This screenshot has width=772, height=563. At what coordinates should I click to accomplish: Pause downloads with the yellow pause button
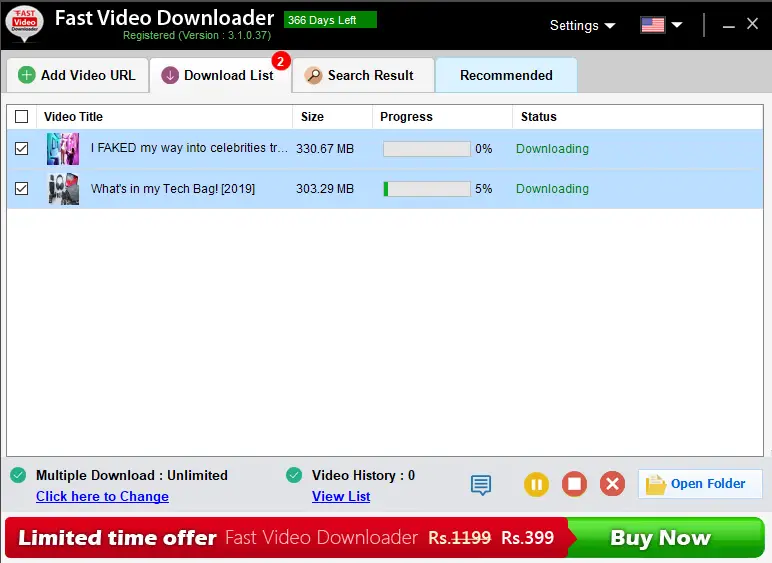pos(536,484)
